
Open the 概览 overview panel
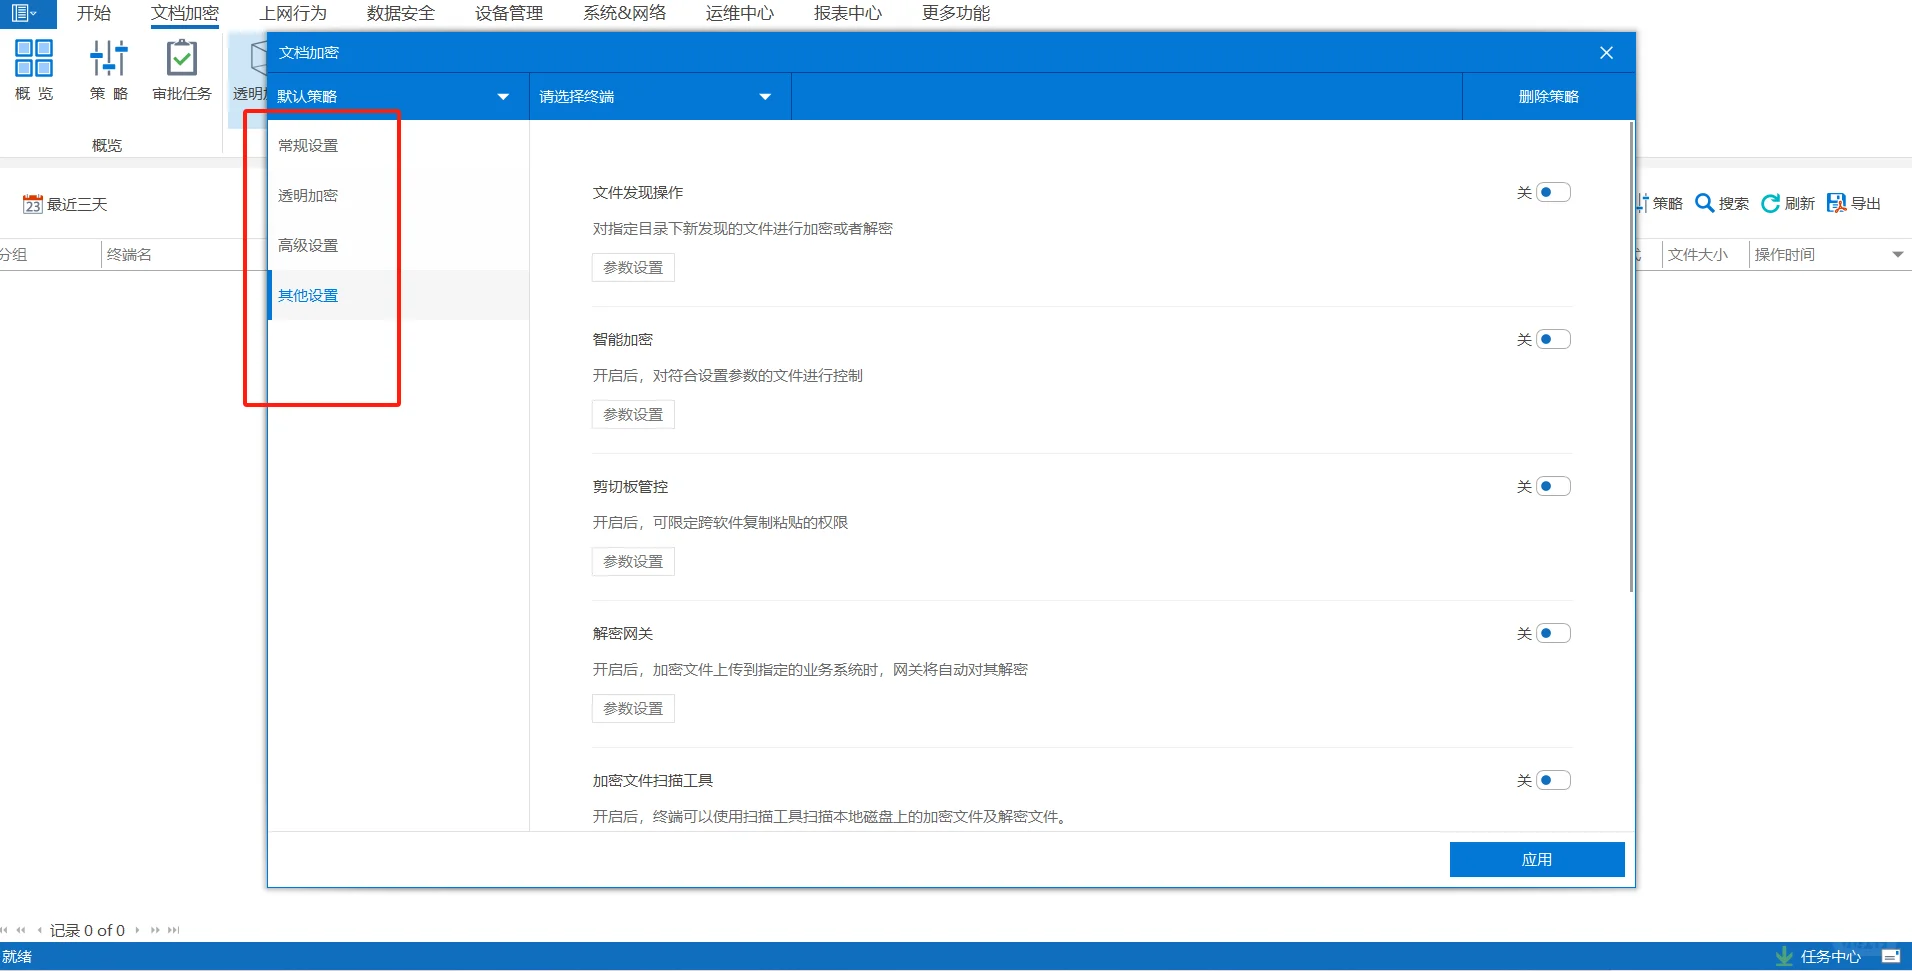coord(33,70)
